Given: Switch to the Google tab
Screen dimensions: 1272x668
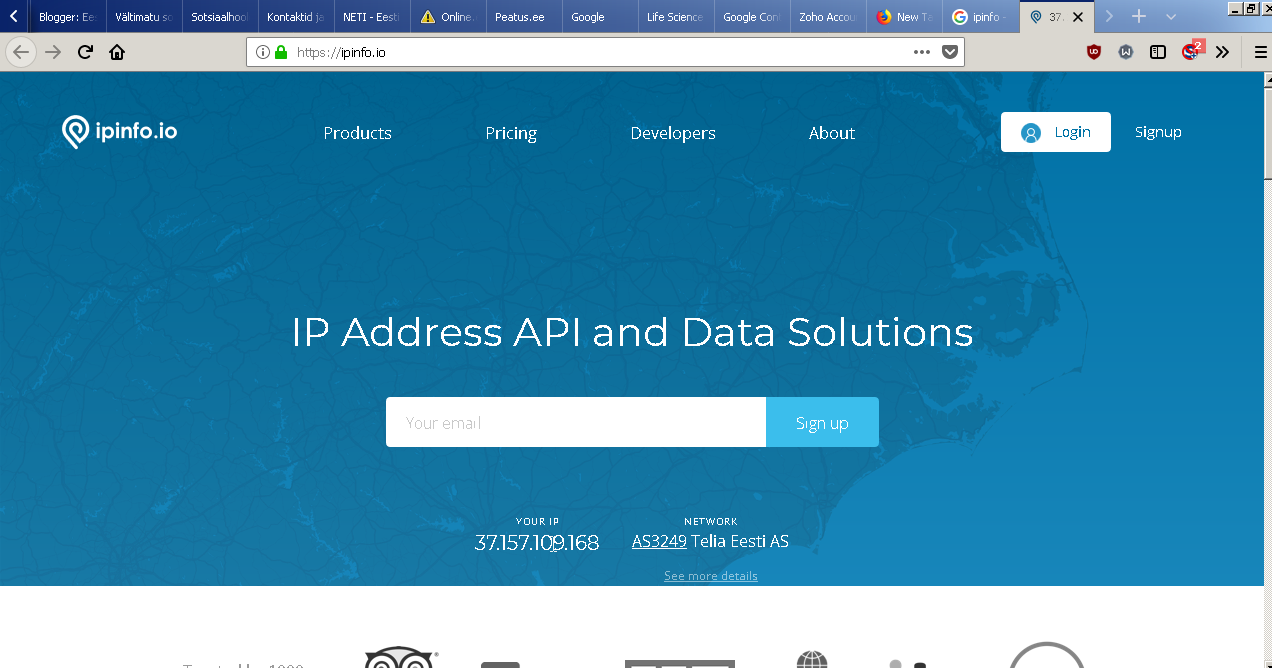Looking at the screenshot, I should [x=599, y=17].
